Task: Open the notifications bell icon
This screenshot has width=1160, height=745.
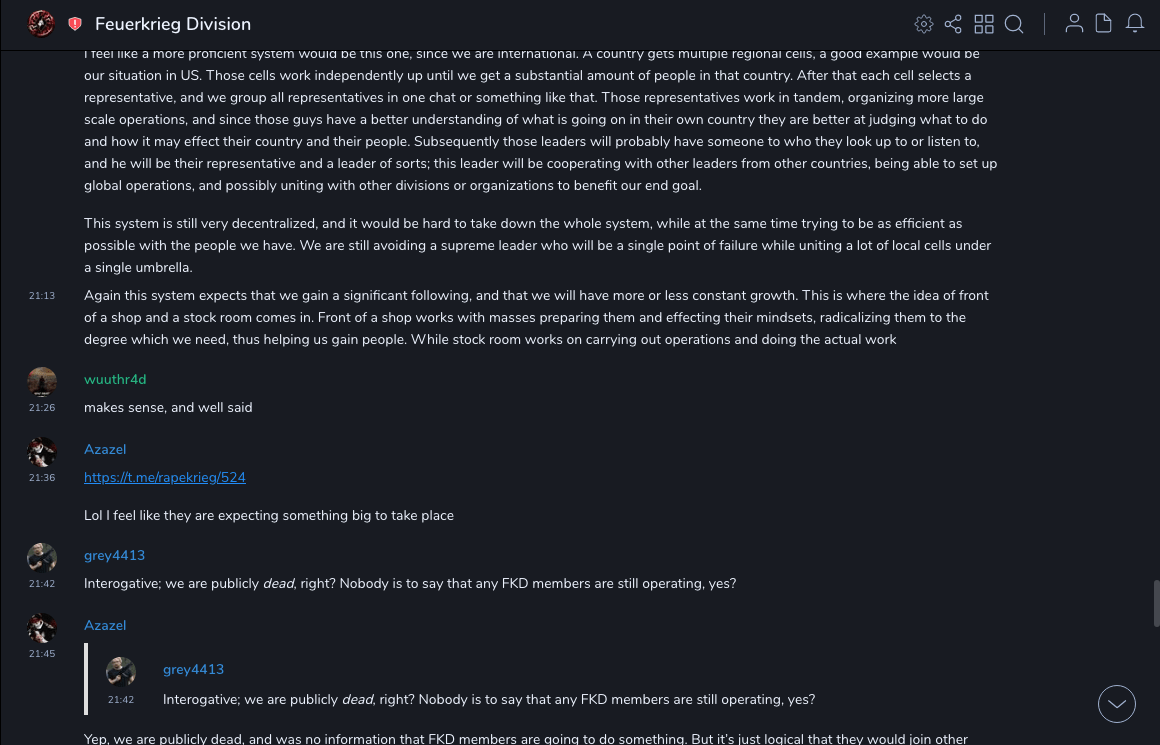Action: tap(1135, 24)
